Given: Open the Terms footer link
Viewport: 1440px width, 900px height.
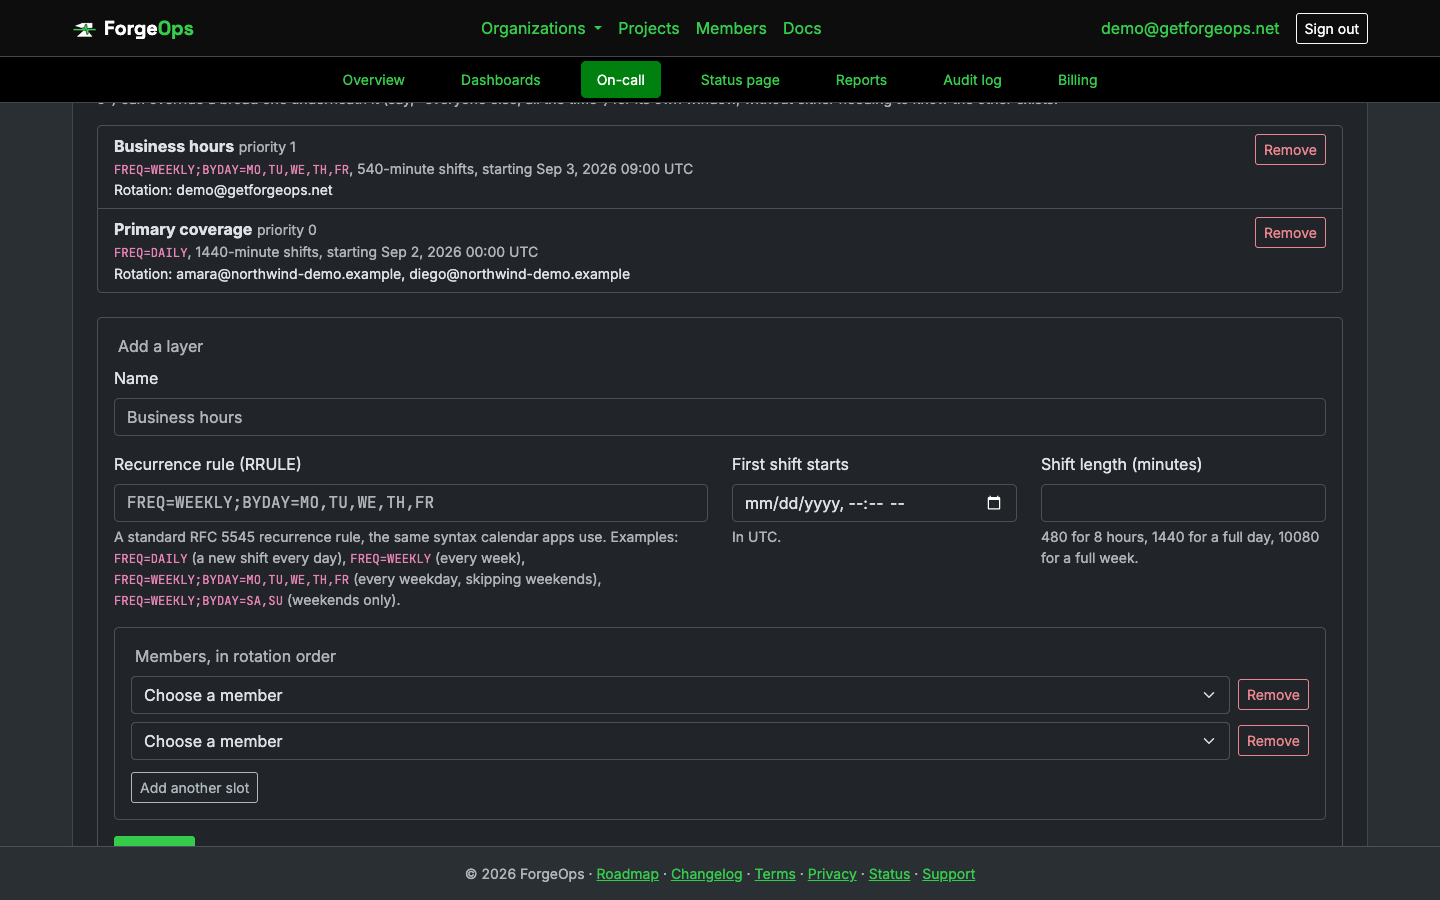Looking at the screenshot, I should pos(775,874).
